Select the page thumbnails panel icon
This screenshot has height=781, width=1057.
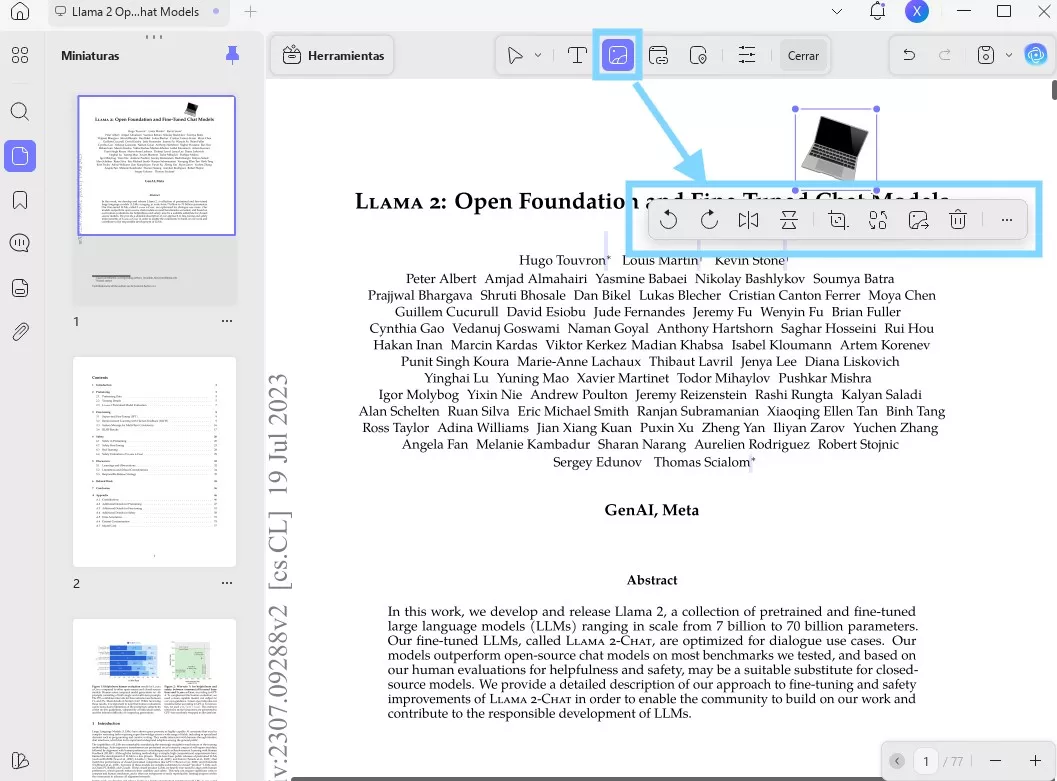point(20,156)
